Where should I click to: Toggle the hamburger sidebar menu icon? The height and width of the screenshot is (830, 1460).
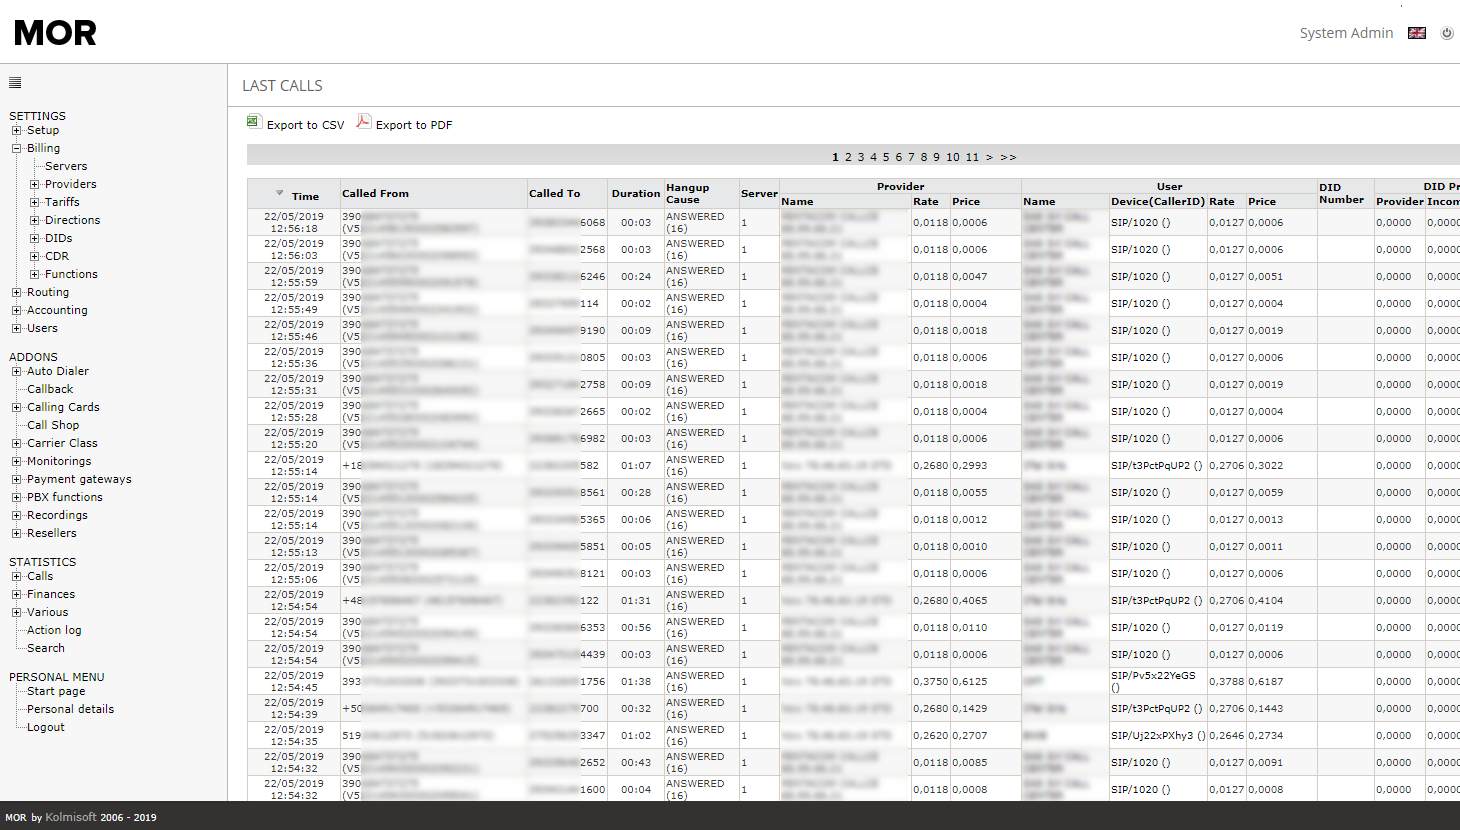(15, 83)
